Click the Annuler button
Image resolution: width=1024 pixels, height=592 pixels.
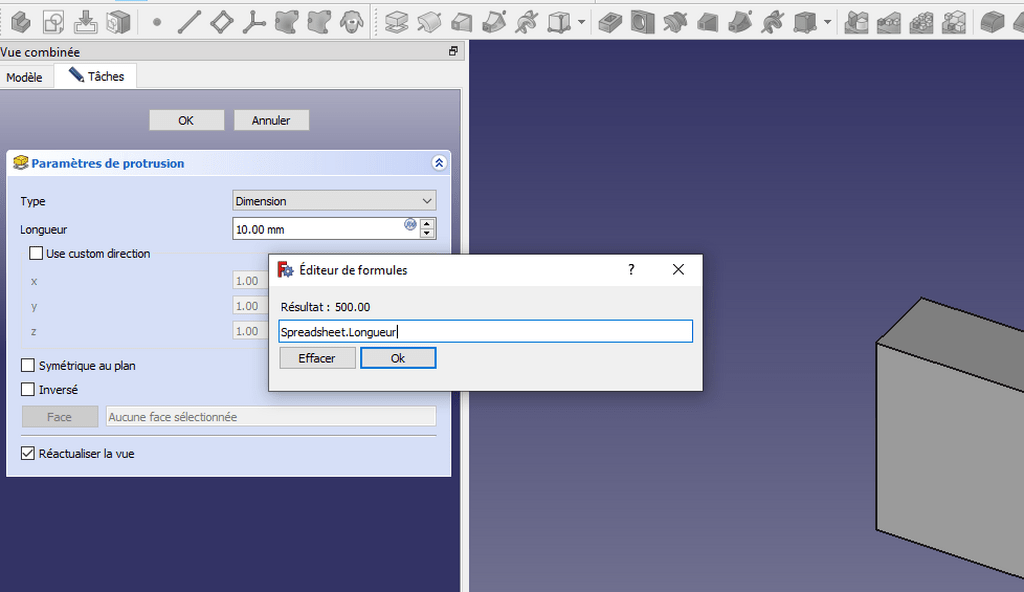click(271, 120)
